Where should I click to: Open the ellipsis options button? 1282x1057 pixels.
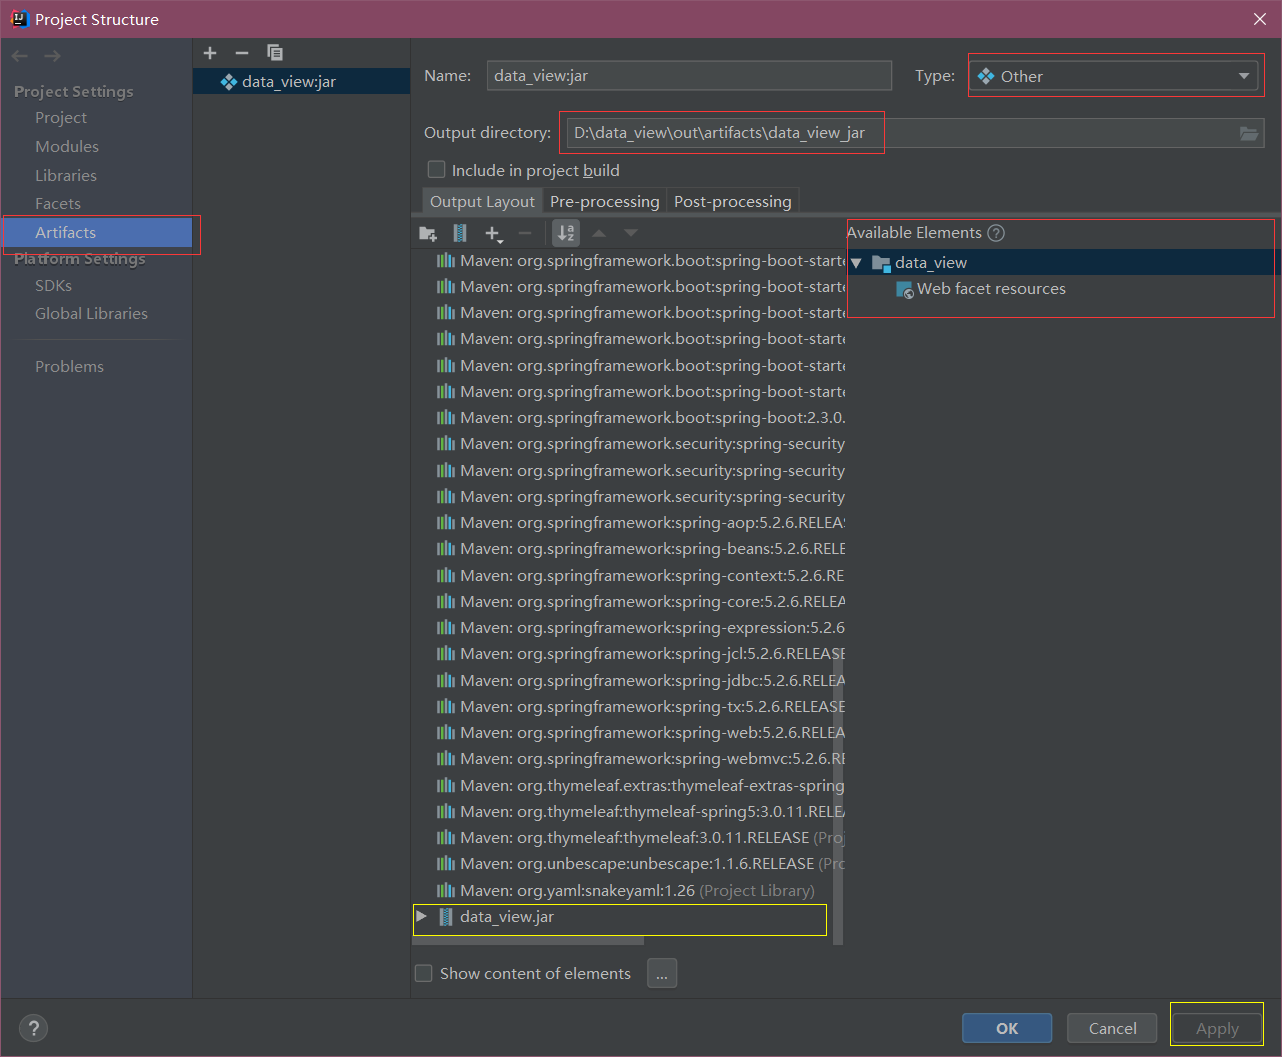[662, 973]
